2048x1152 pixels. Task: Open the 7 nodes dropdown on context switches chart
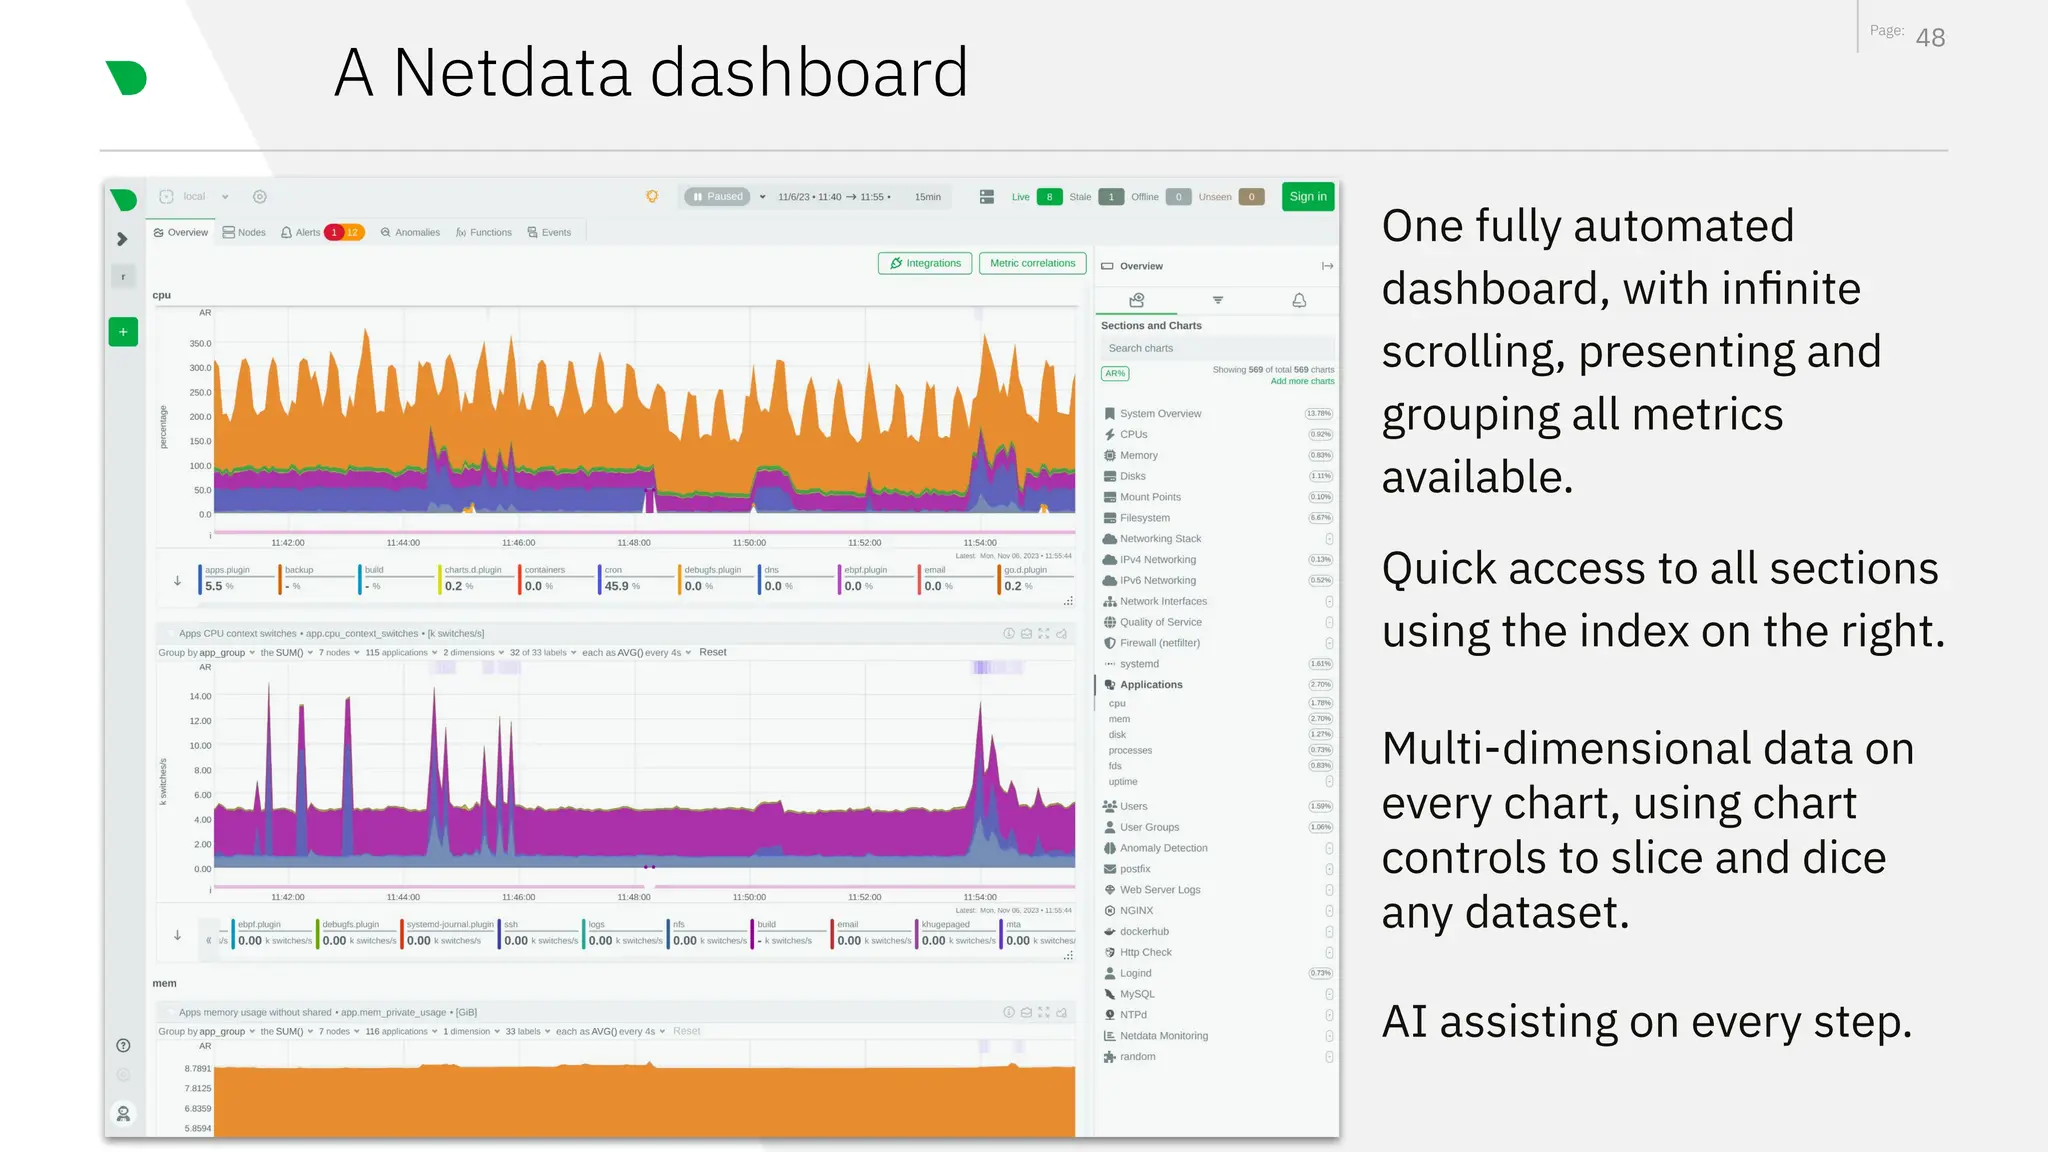pyautogui.click(x=340, y=653)
